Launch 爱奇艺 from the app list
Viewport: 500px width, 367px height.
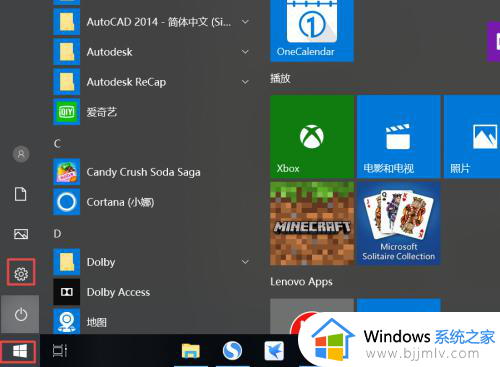tap(67, 112)
